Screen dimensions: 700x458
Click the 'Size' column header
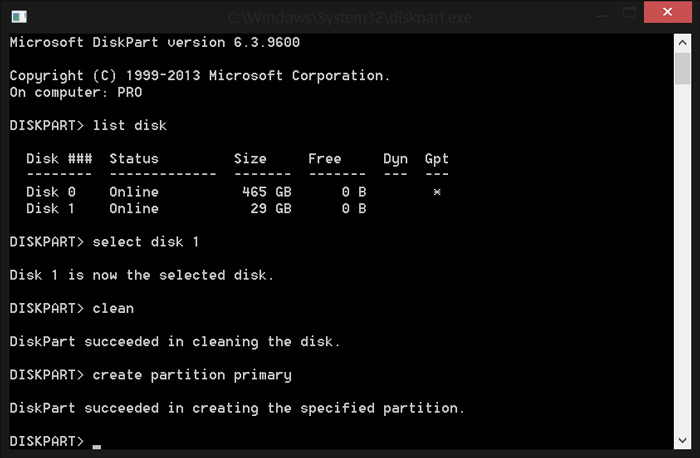(250, 159)
